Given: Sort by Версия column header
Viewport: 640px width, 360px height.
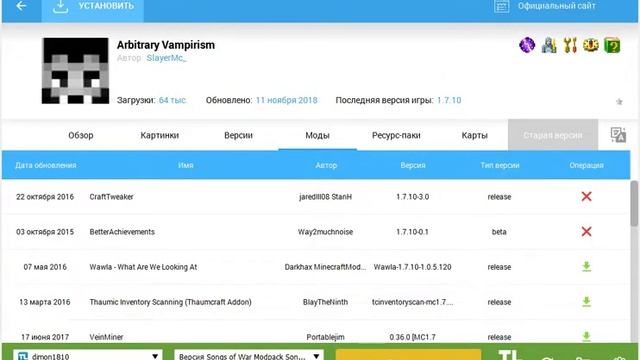Looking at the screenshot, I should pos(413,165).
